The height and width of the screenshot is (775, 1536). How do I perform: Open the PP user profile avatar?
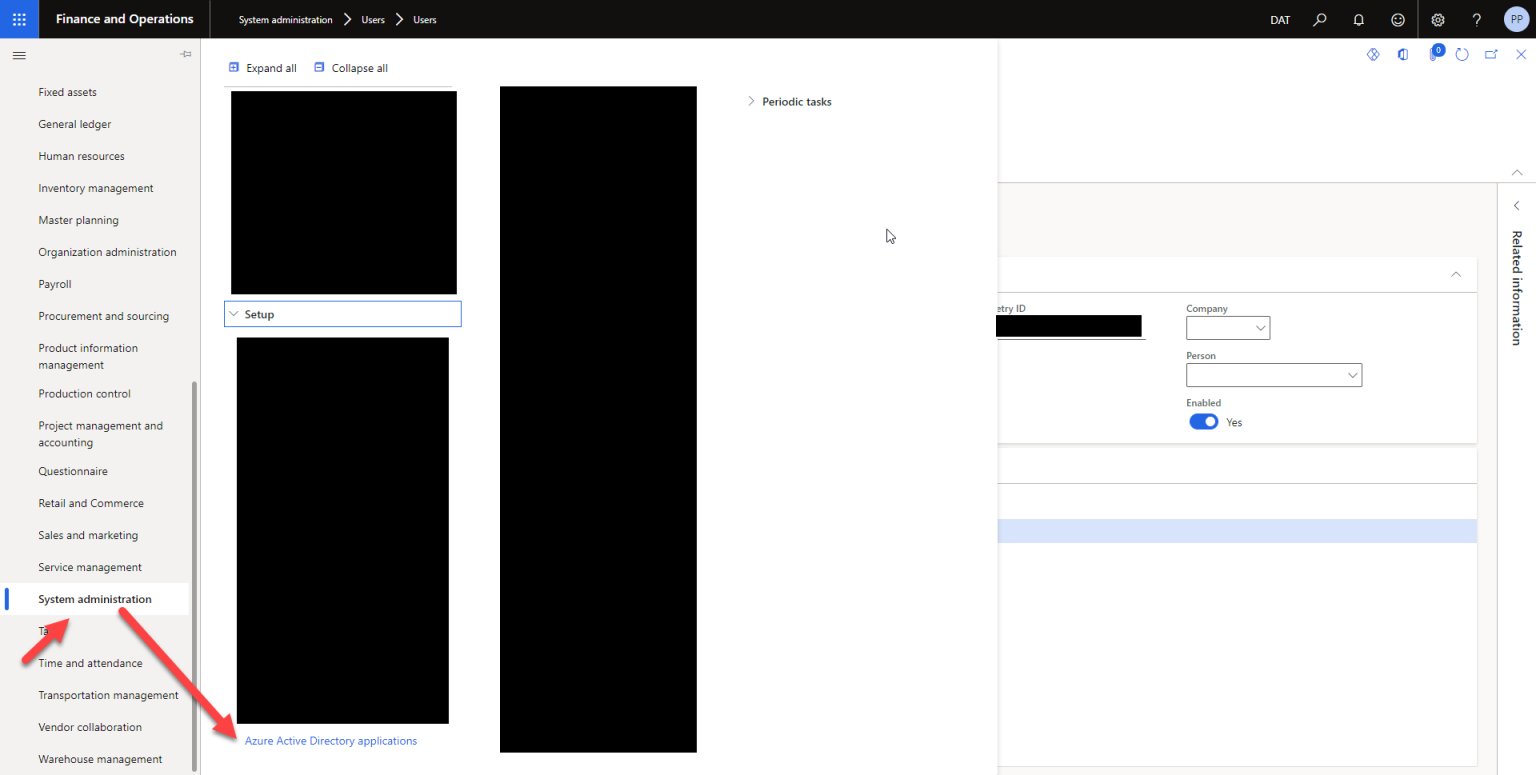[1517, 19]
